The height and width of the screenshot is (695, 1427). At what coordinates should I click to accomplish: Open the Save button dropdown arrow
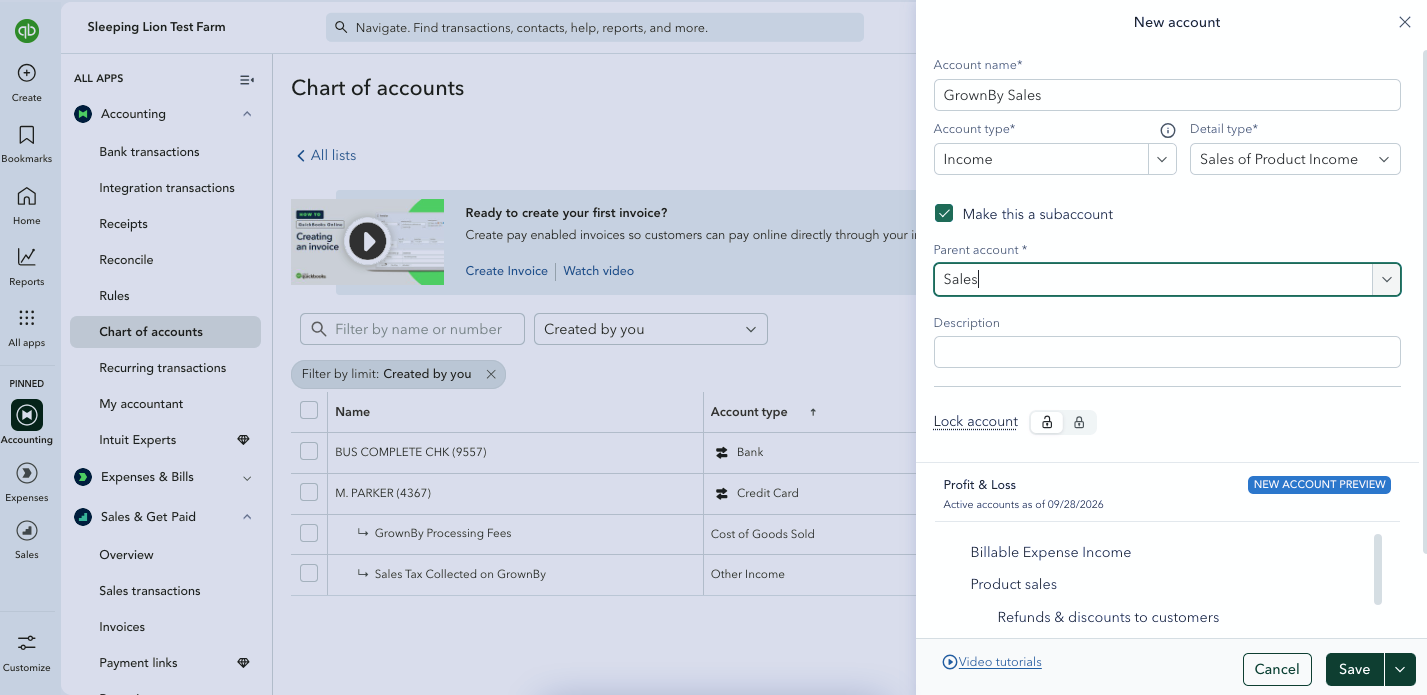click(1400, 669)
